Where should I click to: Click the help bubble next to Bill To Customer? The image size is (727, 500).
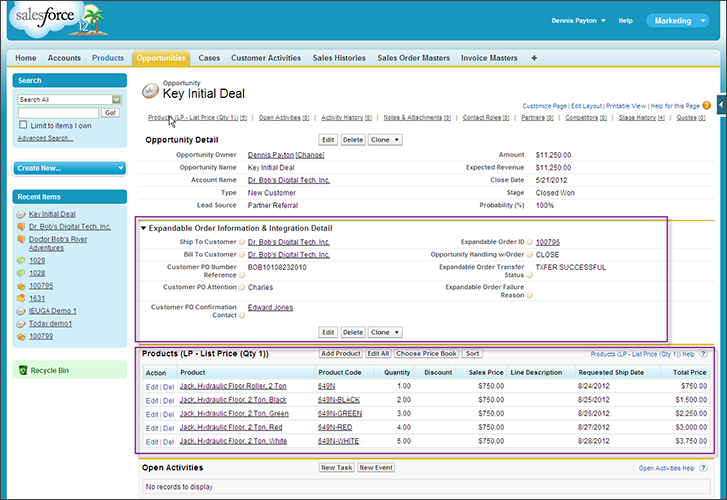(x=242, y=255)
